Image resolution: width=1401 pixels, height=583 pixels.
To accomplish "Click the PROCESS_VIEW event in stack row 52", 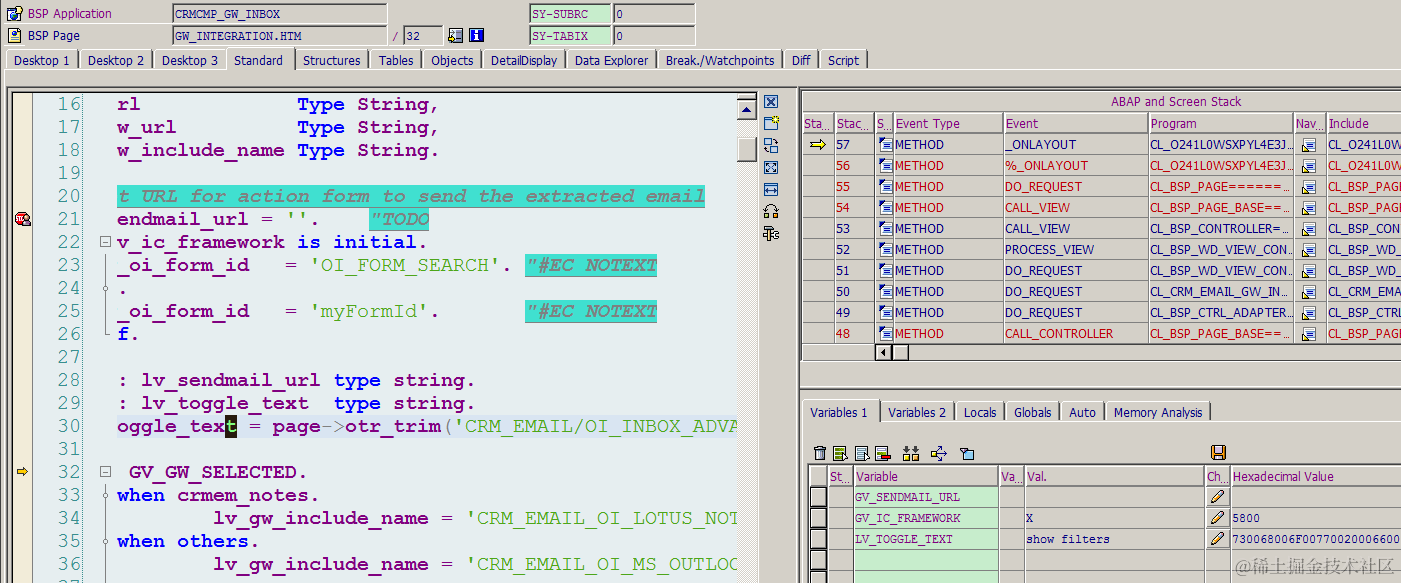I will coord(1075,250).
